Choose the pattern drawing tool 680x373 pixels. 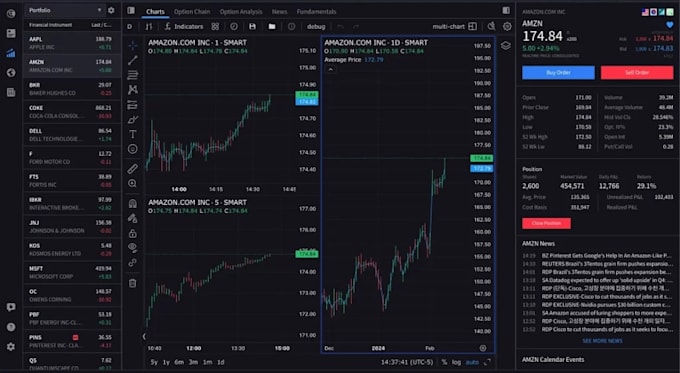point(133,90)
